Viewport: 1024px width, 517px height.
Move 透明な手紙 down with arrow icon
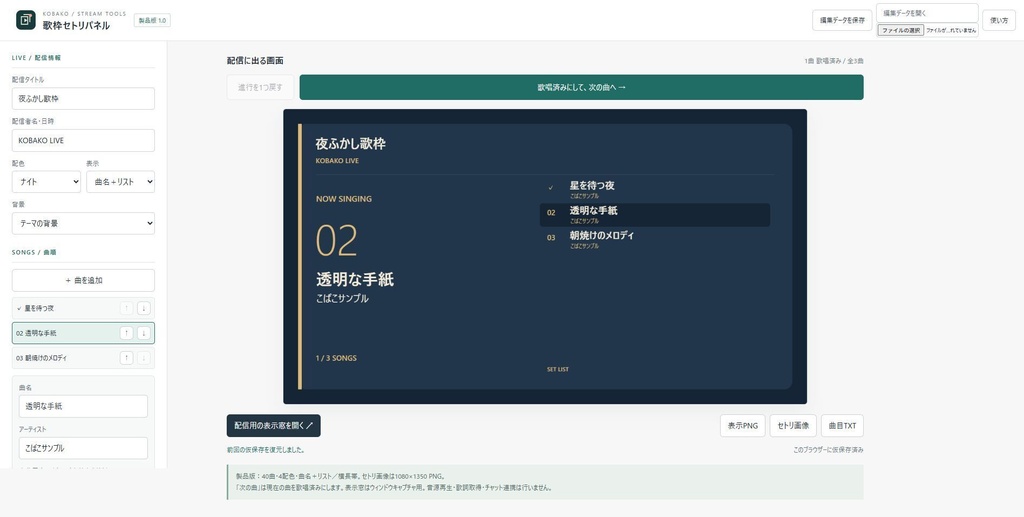point(144,333)
